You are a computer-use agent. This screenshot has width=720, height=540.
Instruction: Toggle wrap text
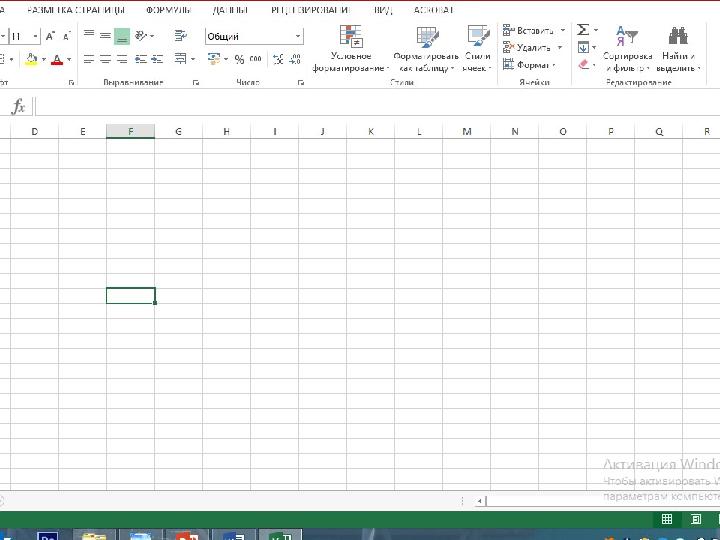click(x=180, y=35)
